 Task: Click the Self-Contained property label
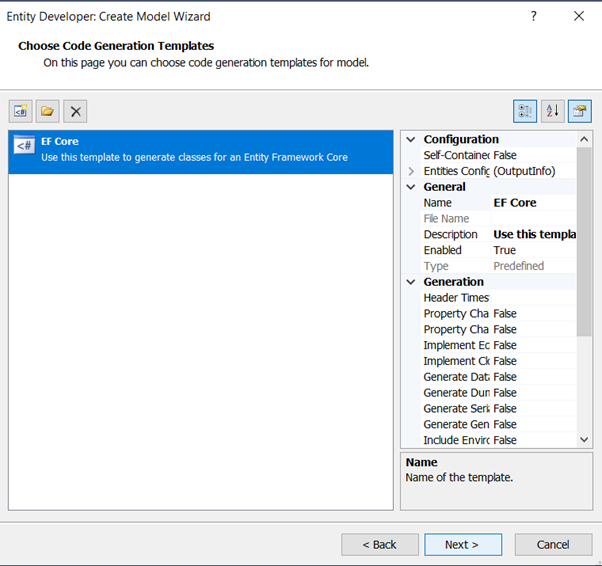pyautogui.click(x=455, y=155)
